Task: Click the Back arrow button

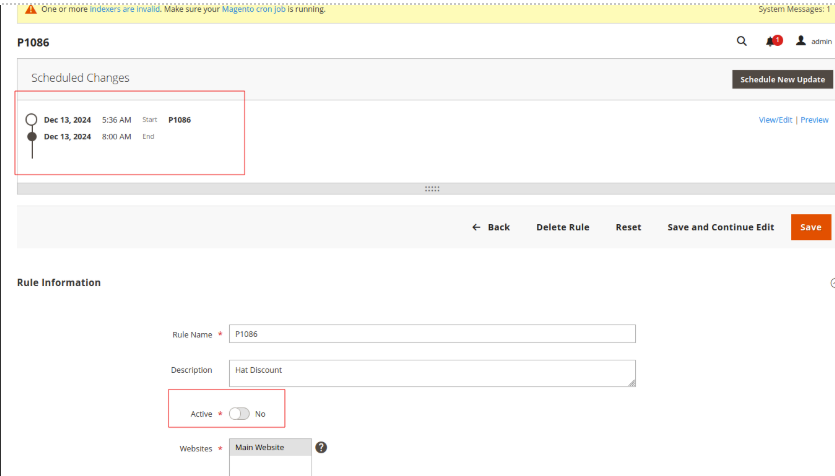Action: (x=491, y=227)
